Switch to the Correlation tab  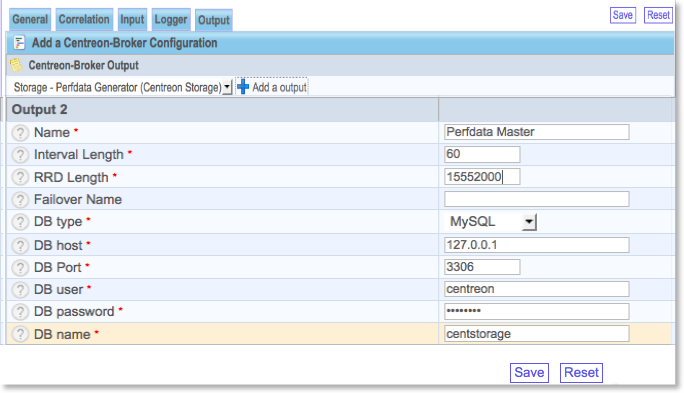[x=84, y=20]
